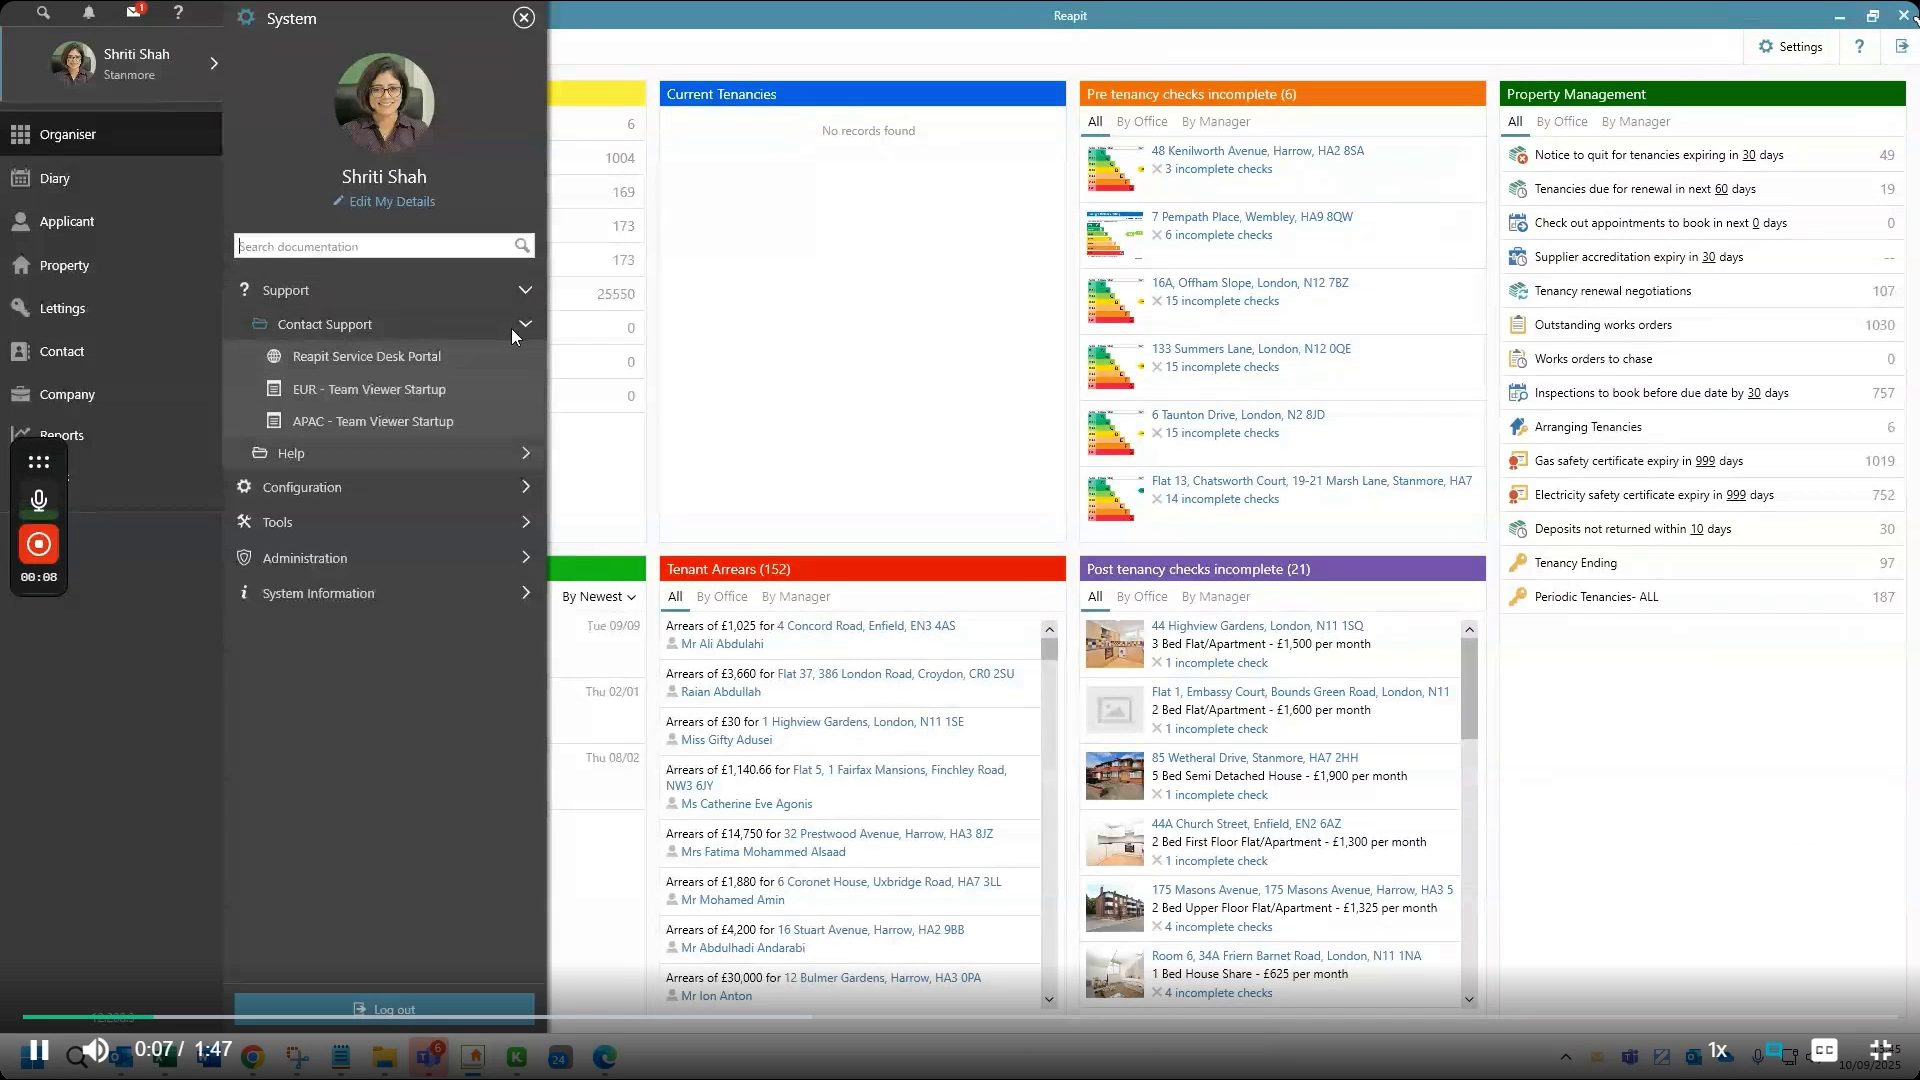Open the By Newest sort dropdown
Screen dimensions: 1920x1080
pyautogui.click(x=597, y=596)
